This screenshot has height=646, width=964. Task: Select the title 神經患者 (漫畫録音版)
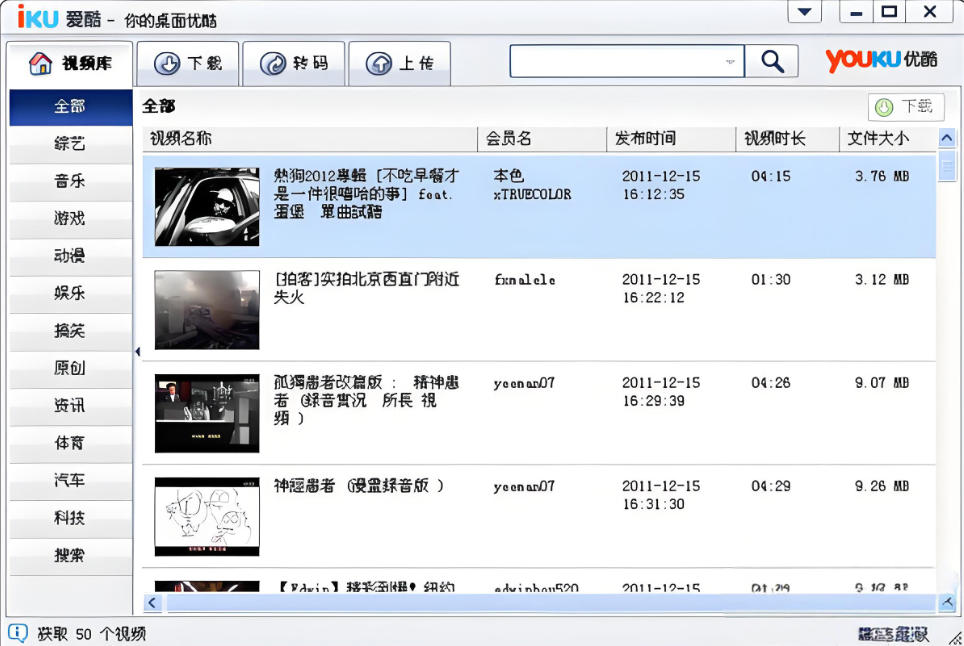point(358,486)
